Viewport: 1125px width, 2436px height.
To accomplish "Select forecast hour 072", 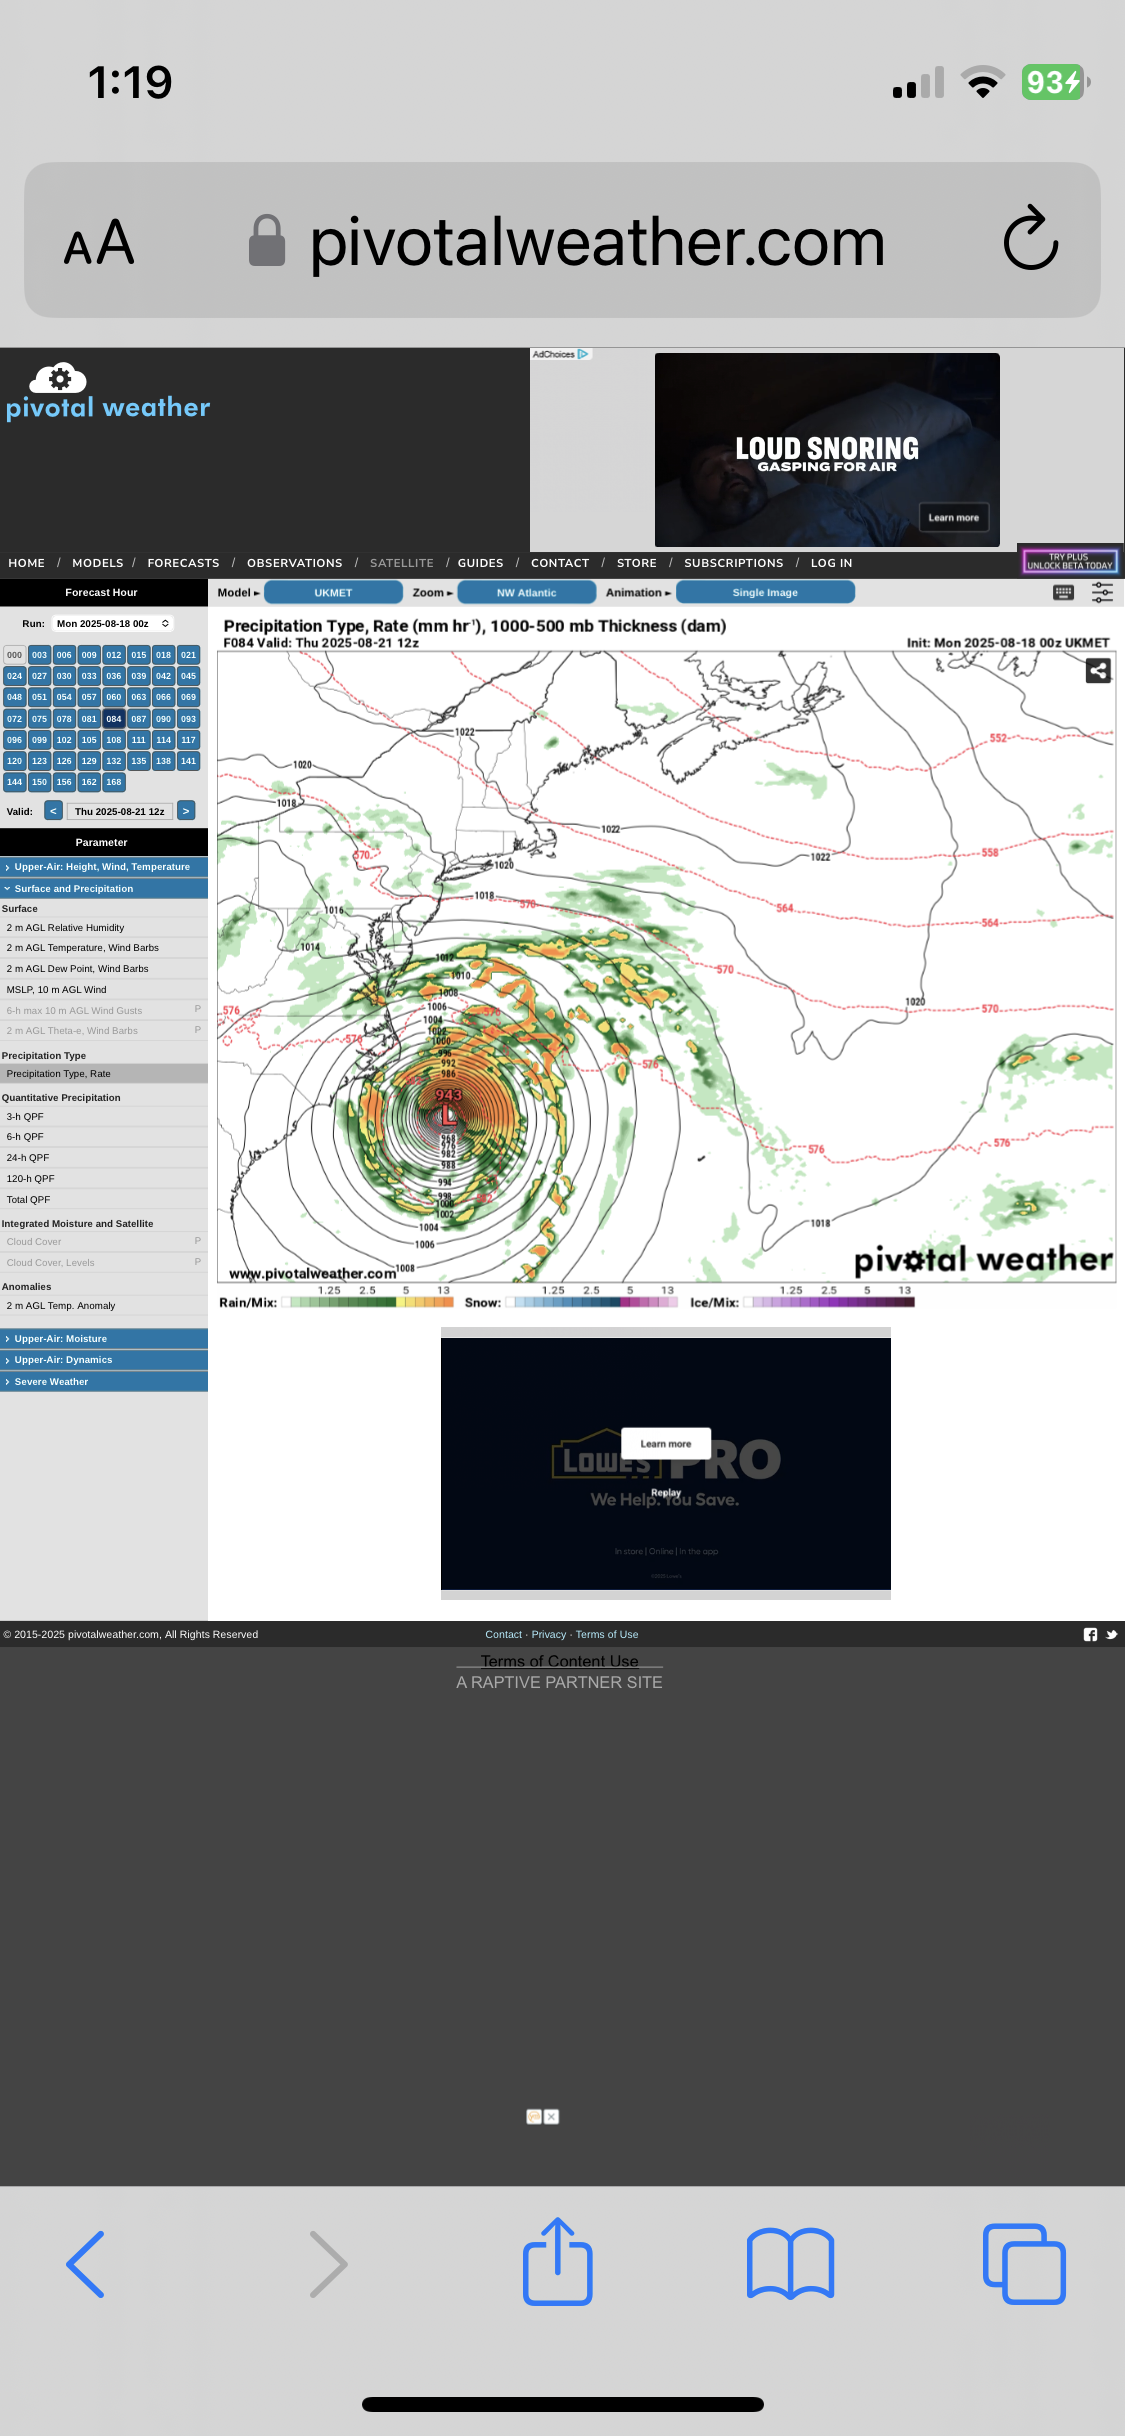I will [x=14, y=719].
